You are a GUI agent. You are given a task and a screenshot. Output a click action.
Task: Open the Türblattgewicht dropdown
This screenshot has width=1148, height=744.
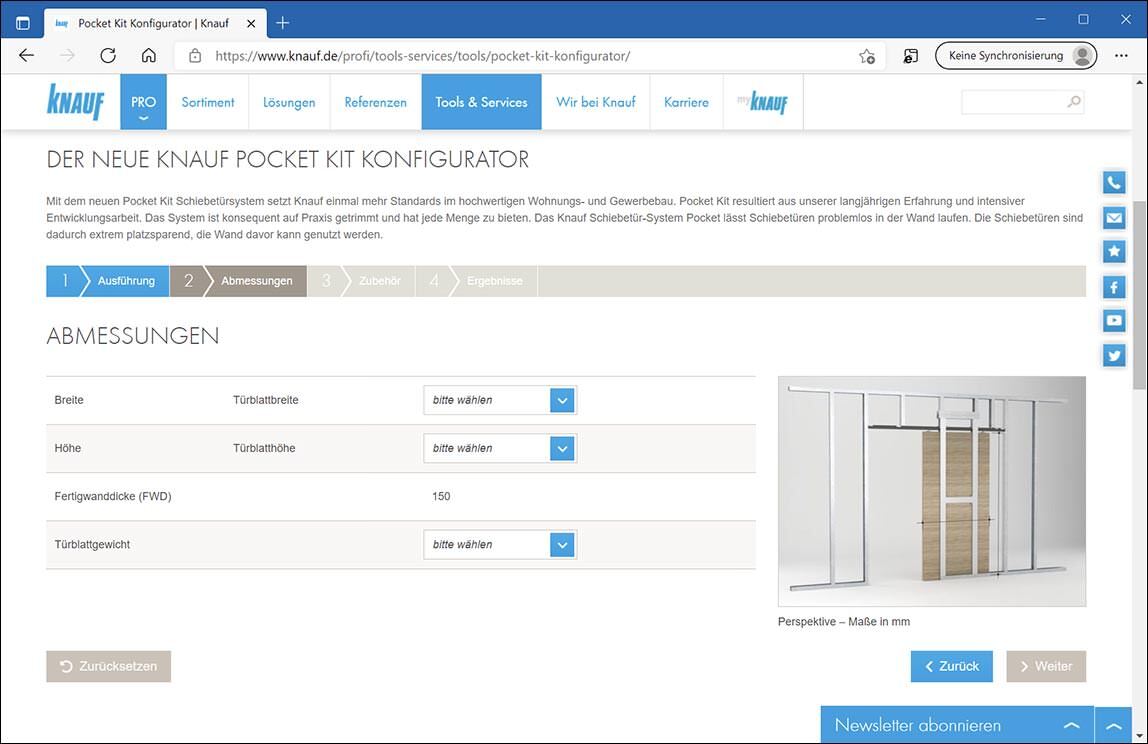click(500, 545)
